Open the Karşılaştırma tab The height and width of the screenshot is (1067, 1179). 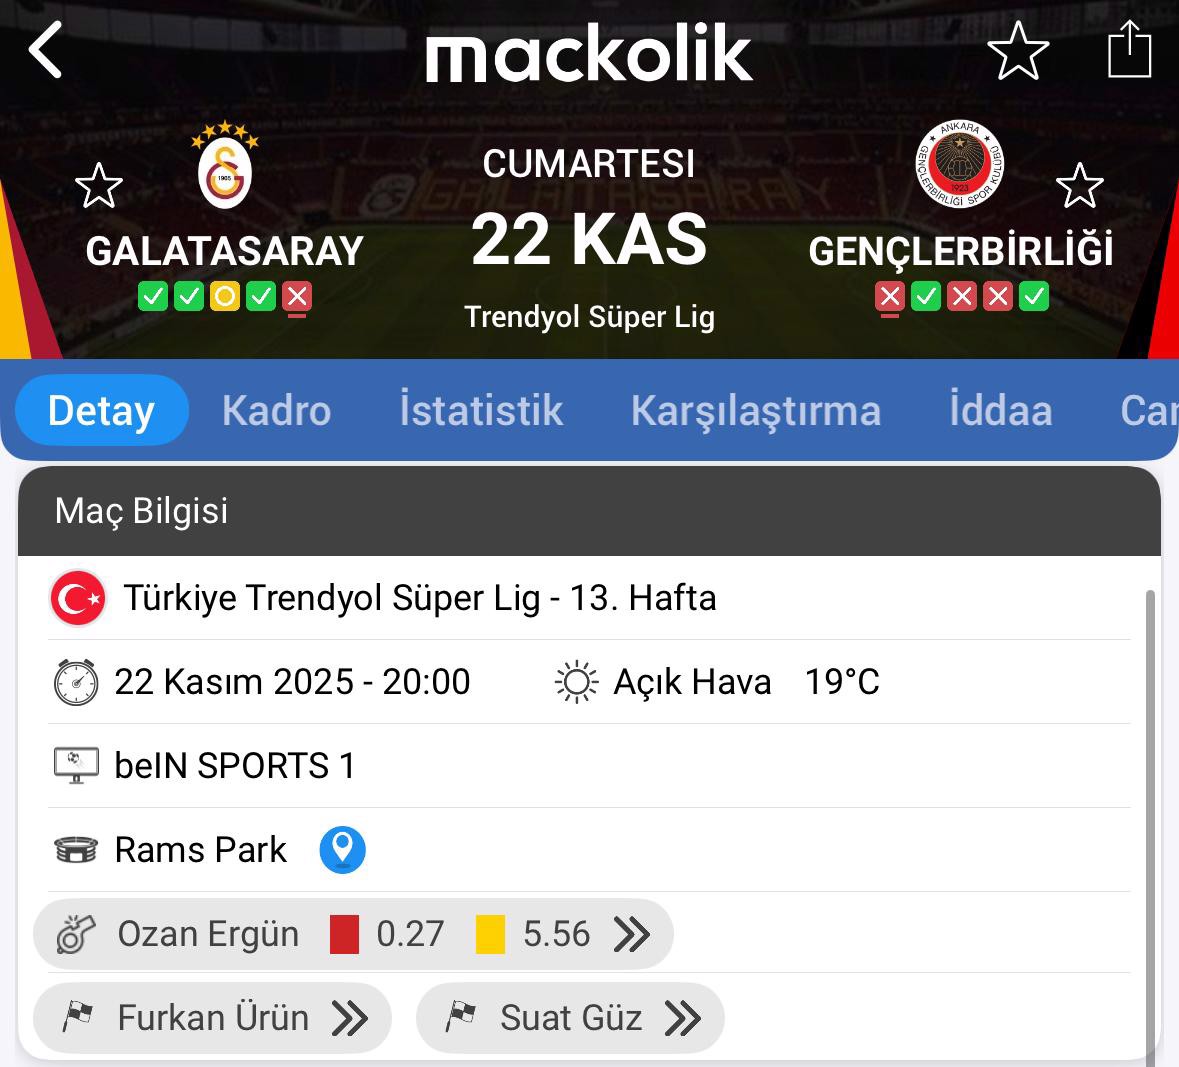[756, 411]
